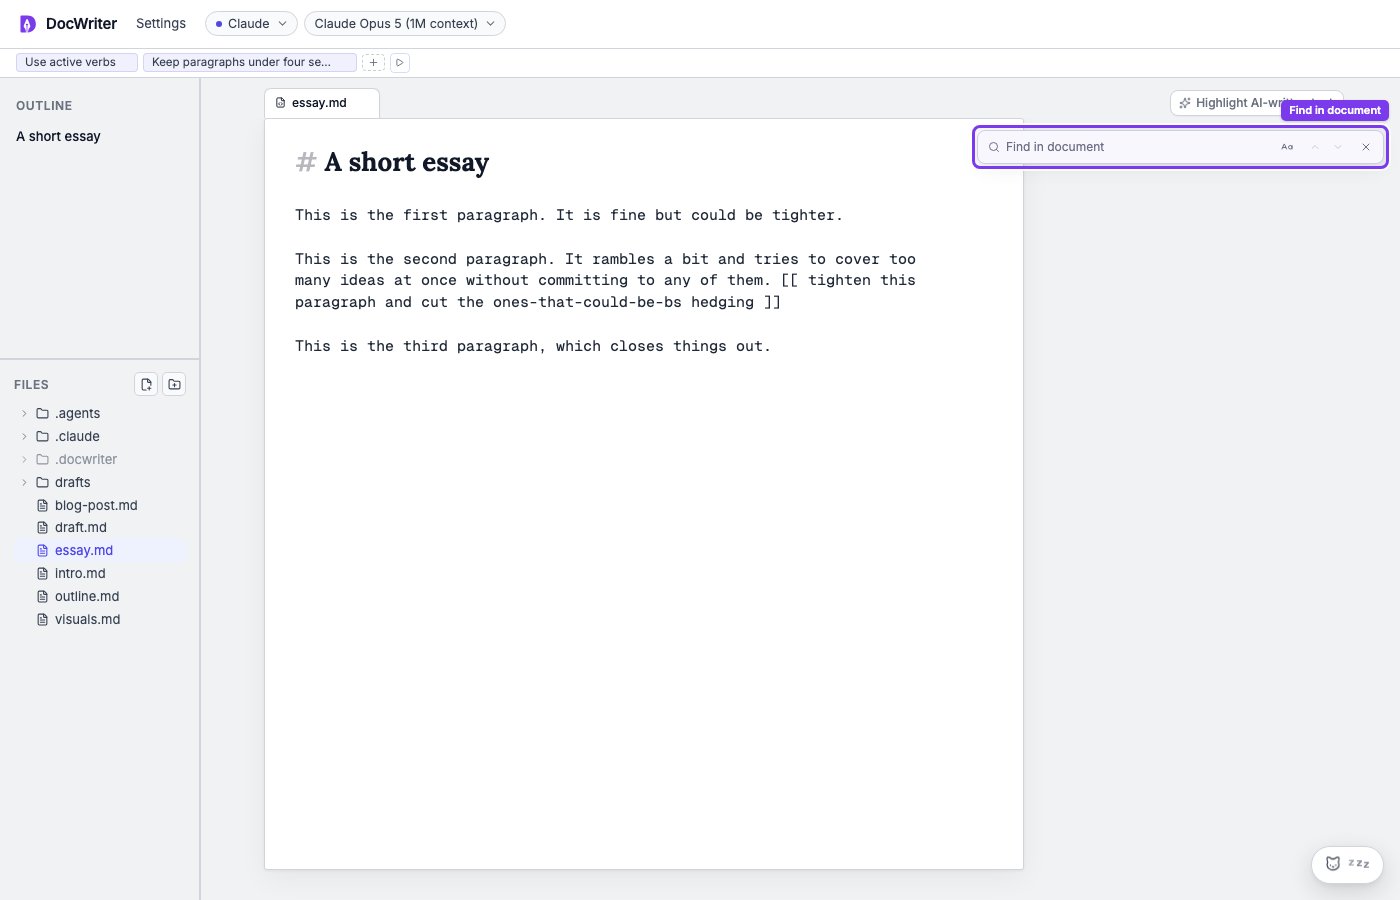Open essay.md in file list
This screenshot has height=900, width=1400.
pos(100,550)
